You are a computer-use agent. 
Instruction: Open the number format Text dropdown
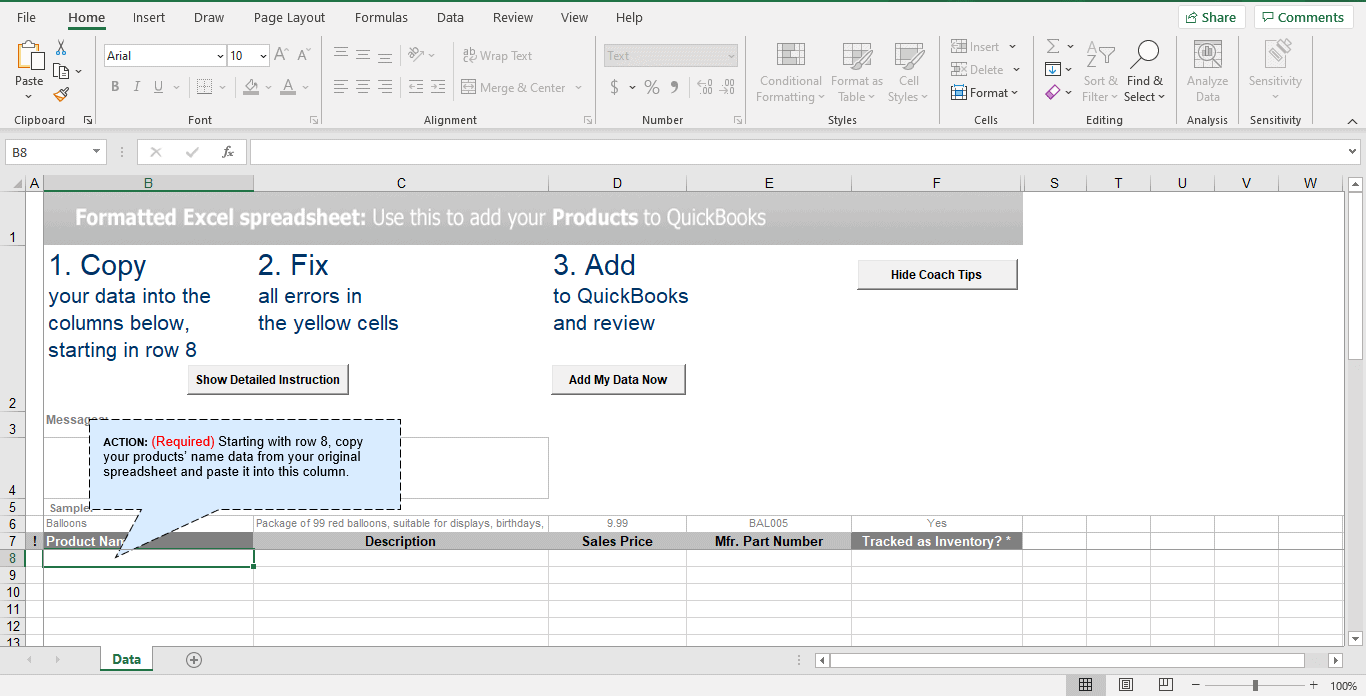pos(731,56)
